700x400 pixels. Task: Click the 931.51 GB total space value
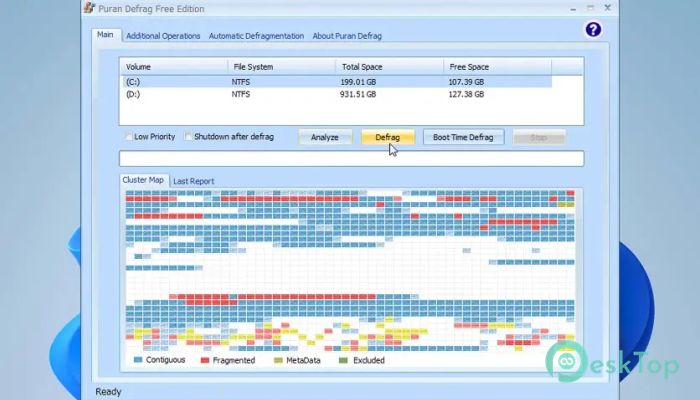click(358, 95)
